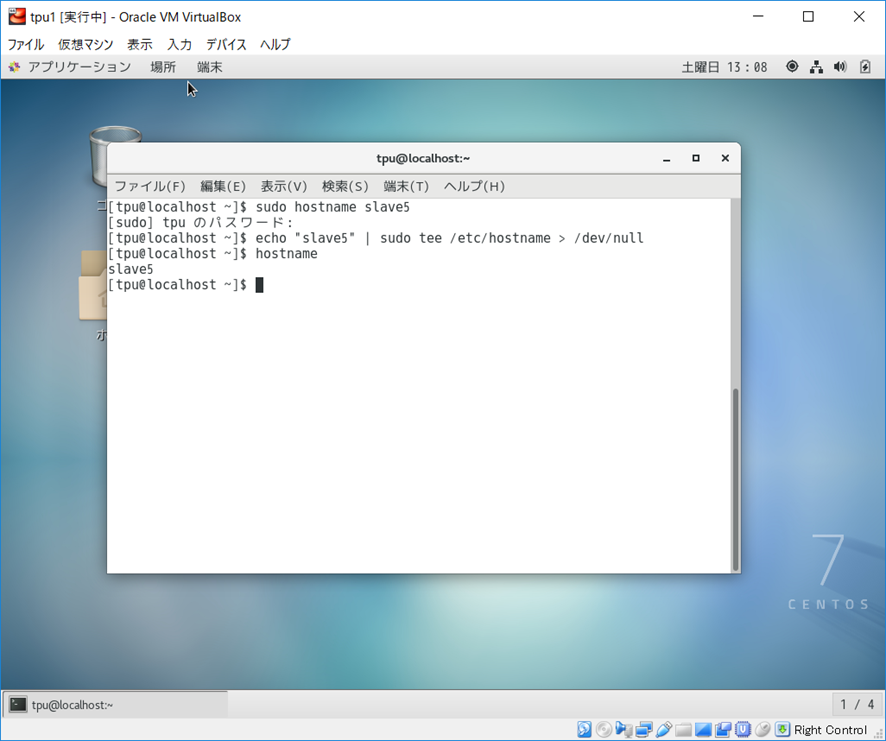Open VirtualBox デバイス menu
The image size is (886, 741).
[226, 44]
